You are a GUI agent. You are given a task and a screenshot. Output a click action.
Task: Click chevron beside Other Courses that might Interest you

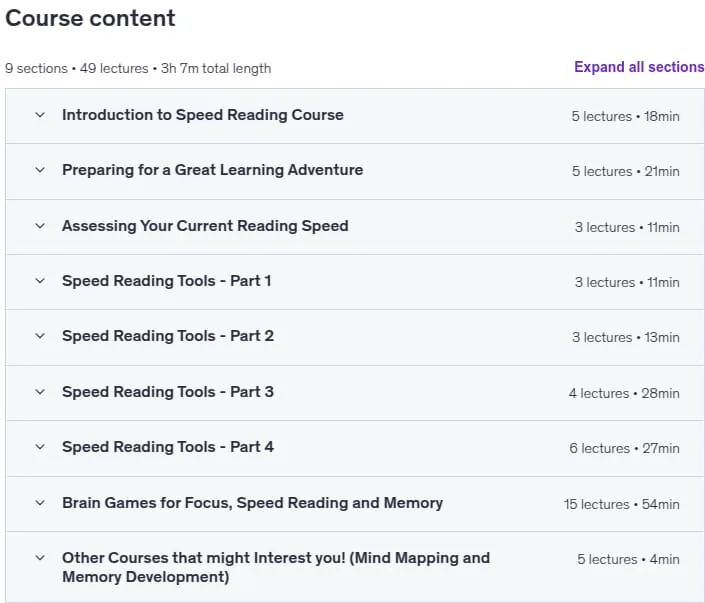coord(40,558)
